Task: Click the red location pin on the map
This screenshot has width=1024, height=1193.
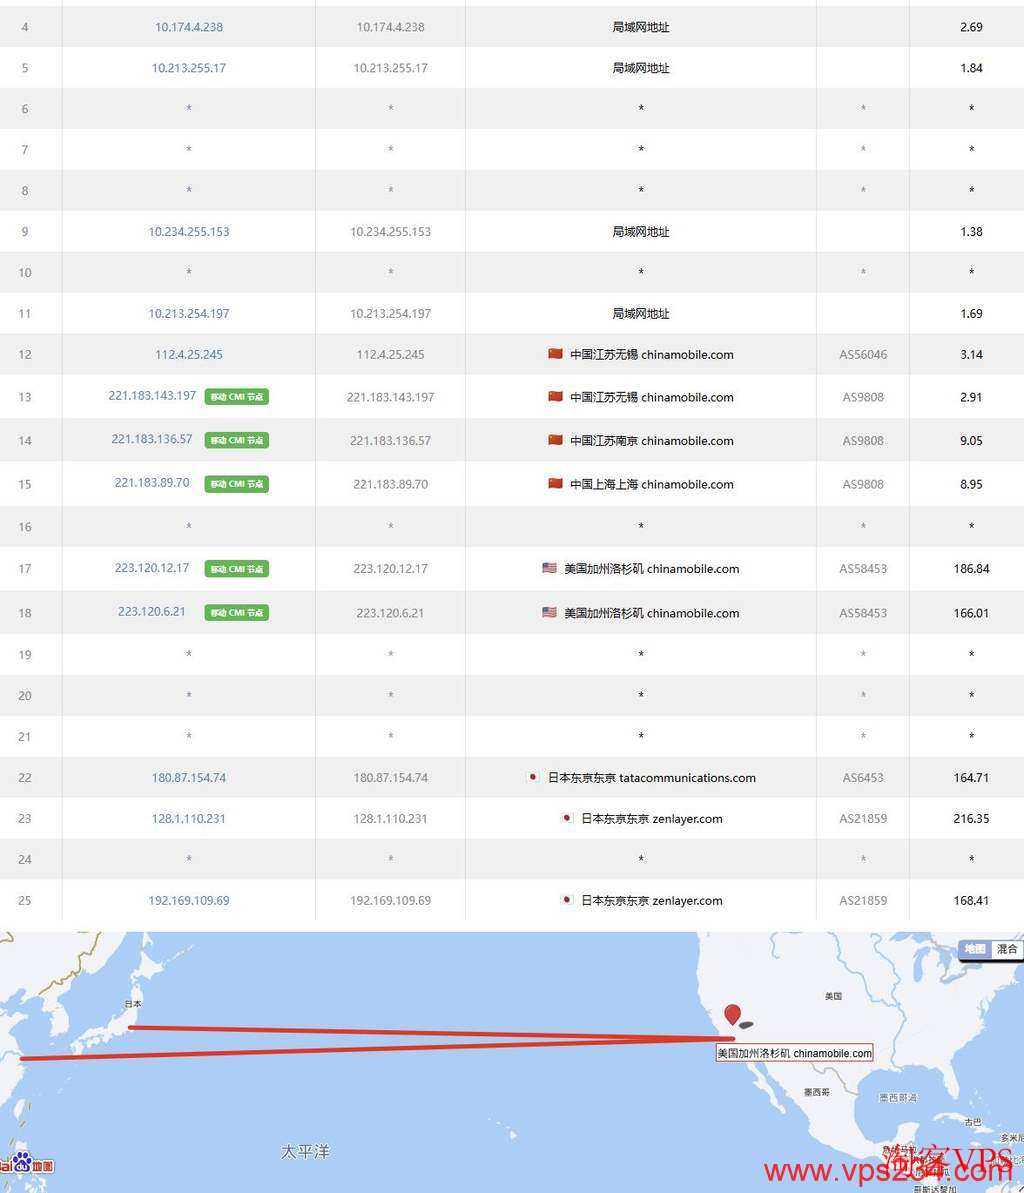Action: point(733,1014)
